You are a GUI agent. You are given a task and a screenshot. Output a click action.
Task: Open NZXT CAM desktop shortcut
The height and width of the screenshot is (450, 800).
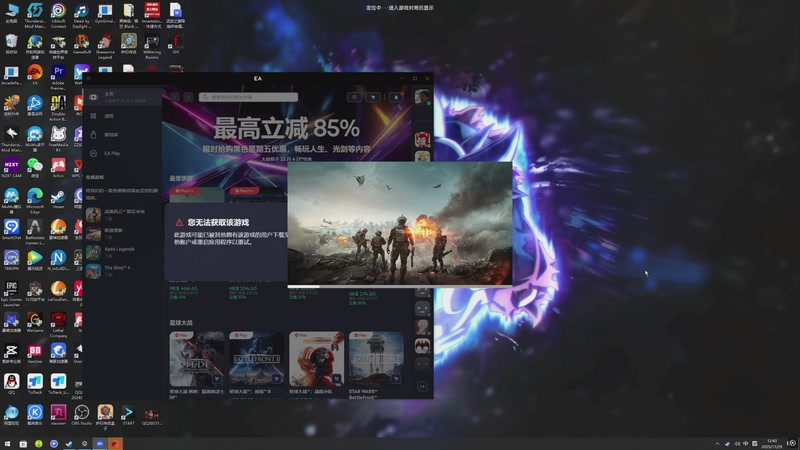coord(11,168)
